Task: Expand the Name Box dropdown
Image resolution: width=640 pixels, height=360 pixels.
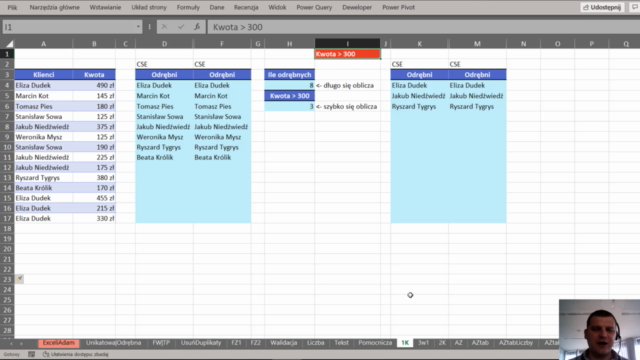Action: pos(138,27)
